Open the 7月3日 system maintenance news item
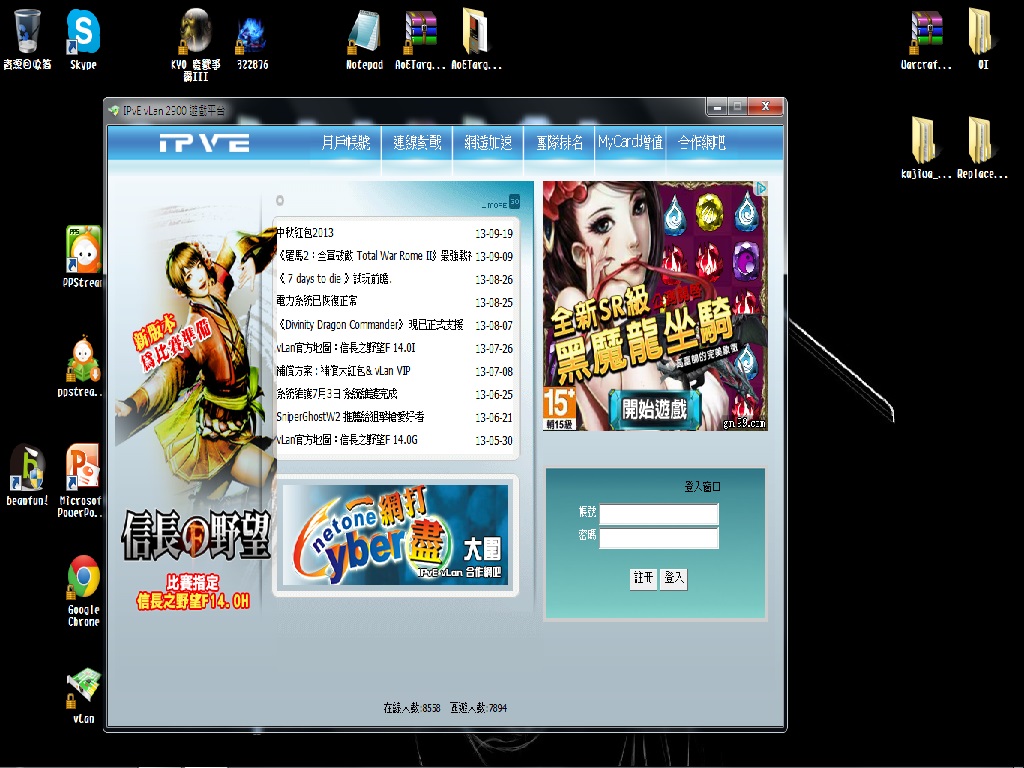This screenshot has height=768, width=1024. point(336,393)
